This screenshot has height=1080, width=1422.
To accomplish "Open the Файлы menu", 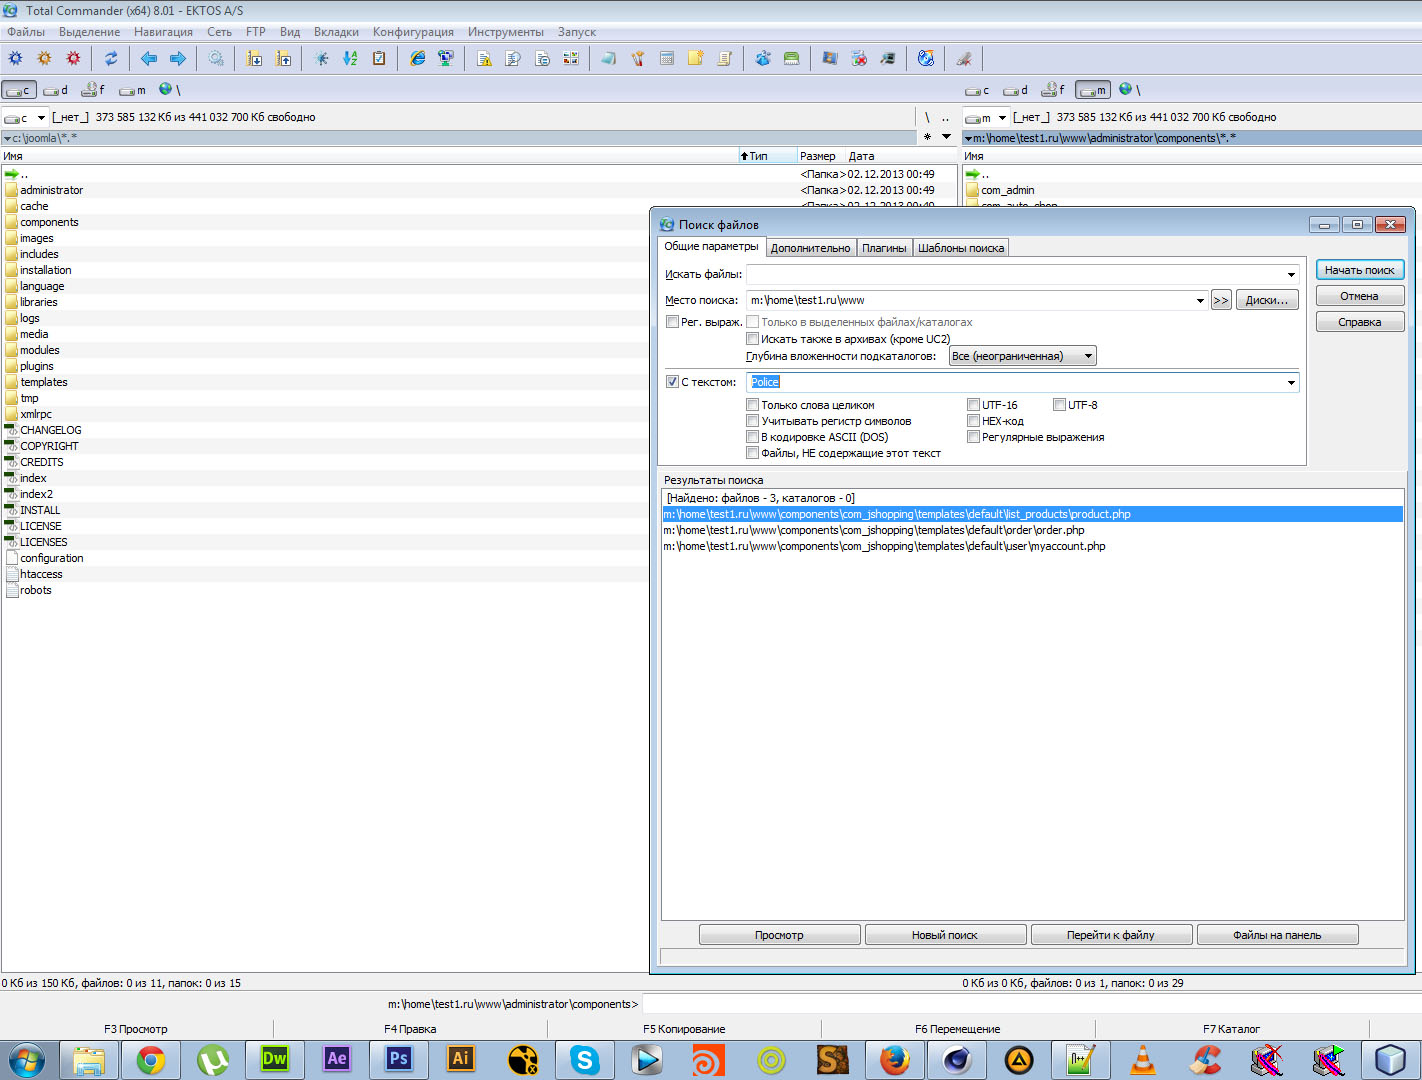I will (26, 32).
